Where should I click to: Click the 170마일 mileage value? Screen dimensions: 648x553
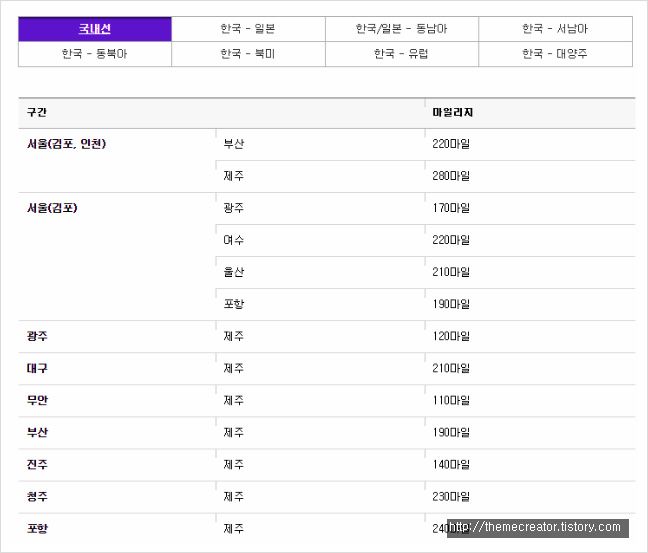click(451, 208)
